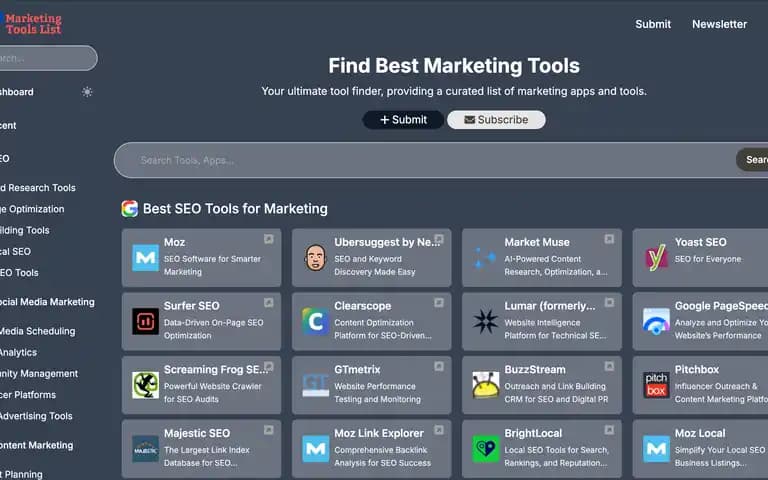The height and width of the screenshot is (480, 768).
Task: Click the Market Muse logo icon
Action: pyautogui.click(x=485, y=258)
